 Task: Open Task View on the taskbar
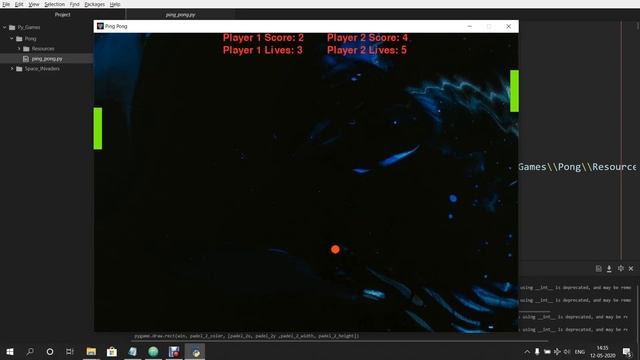[x=70, y=351]
